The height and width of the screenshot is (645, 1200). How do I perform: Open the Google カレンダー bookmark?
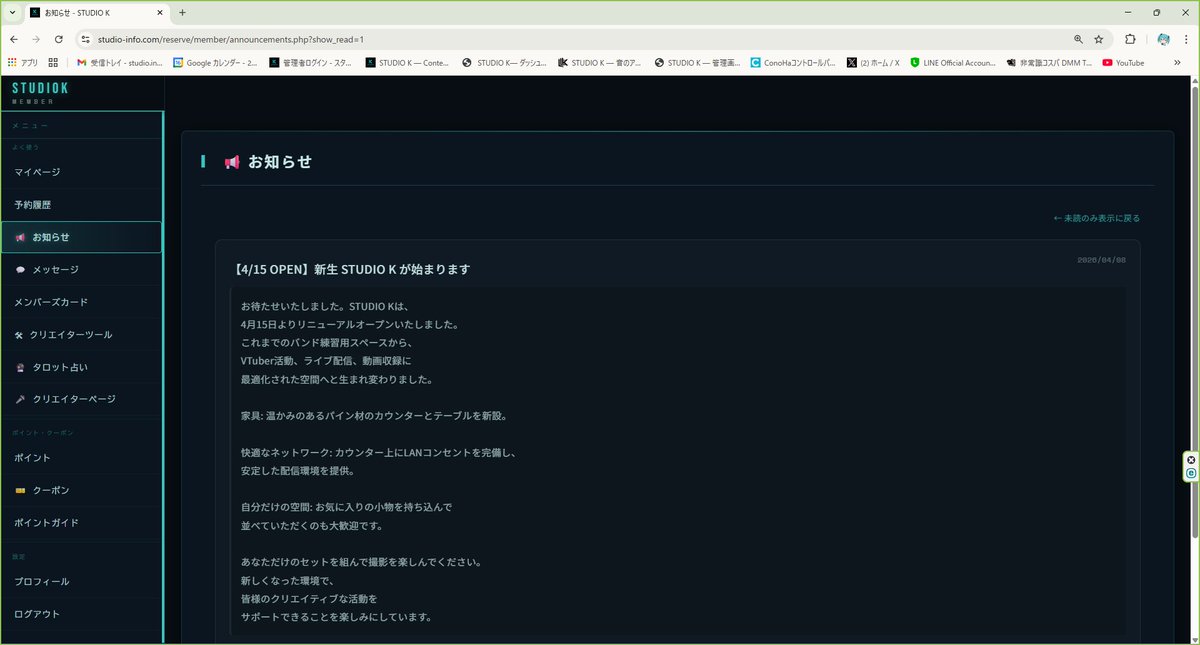tap(215, 62)
